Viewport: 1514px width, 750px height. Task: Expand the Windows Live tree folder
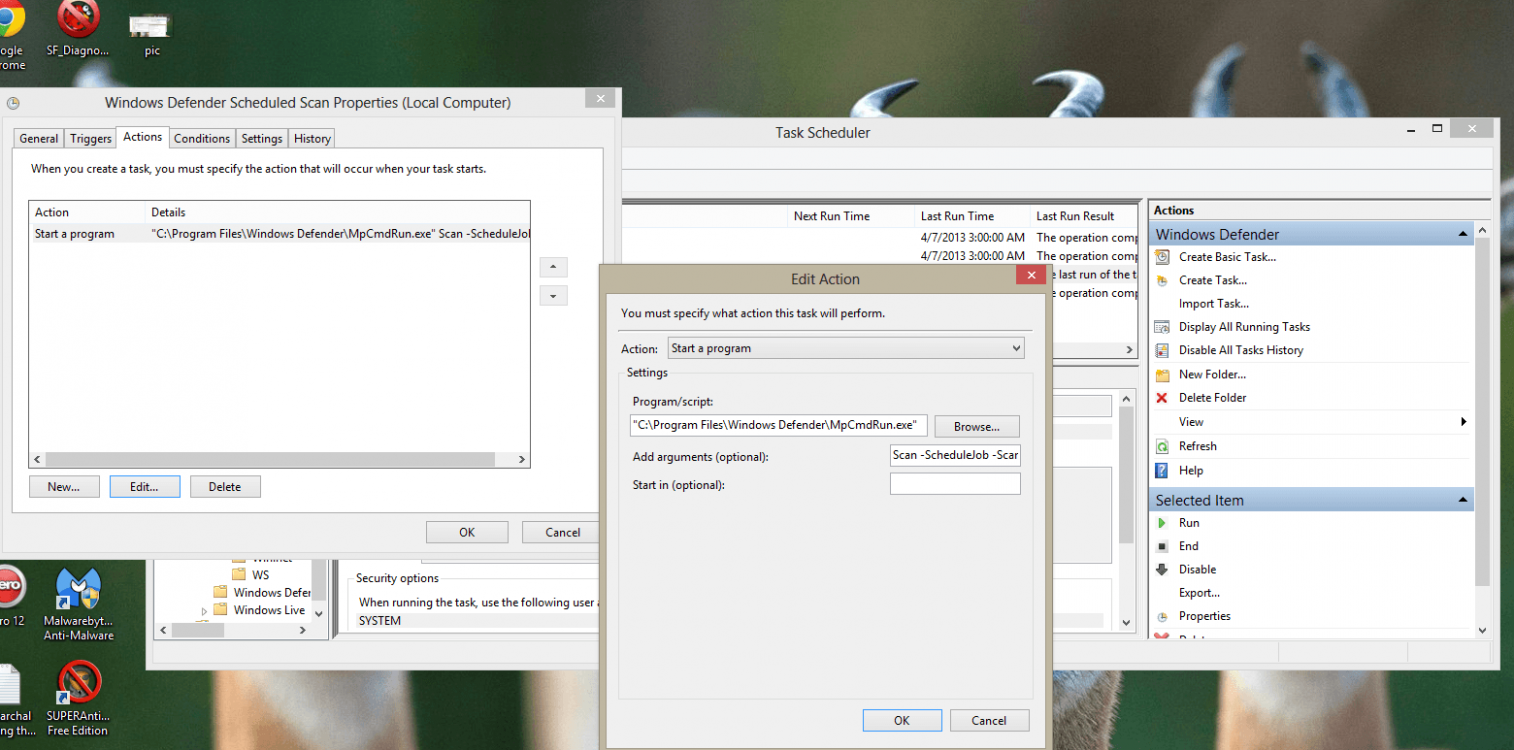click(x=204, y=610)
